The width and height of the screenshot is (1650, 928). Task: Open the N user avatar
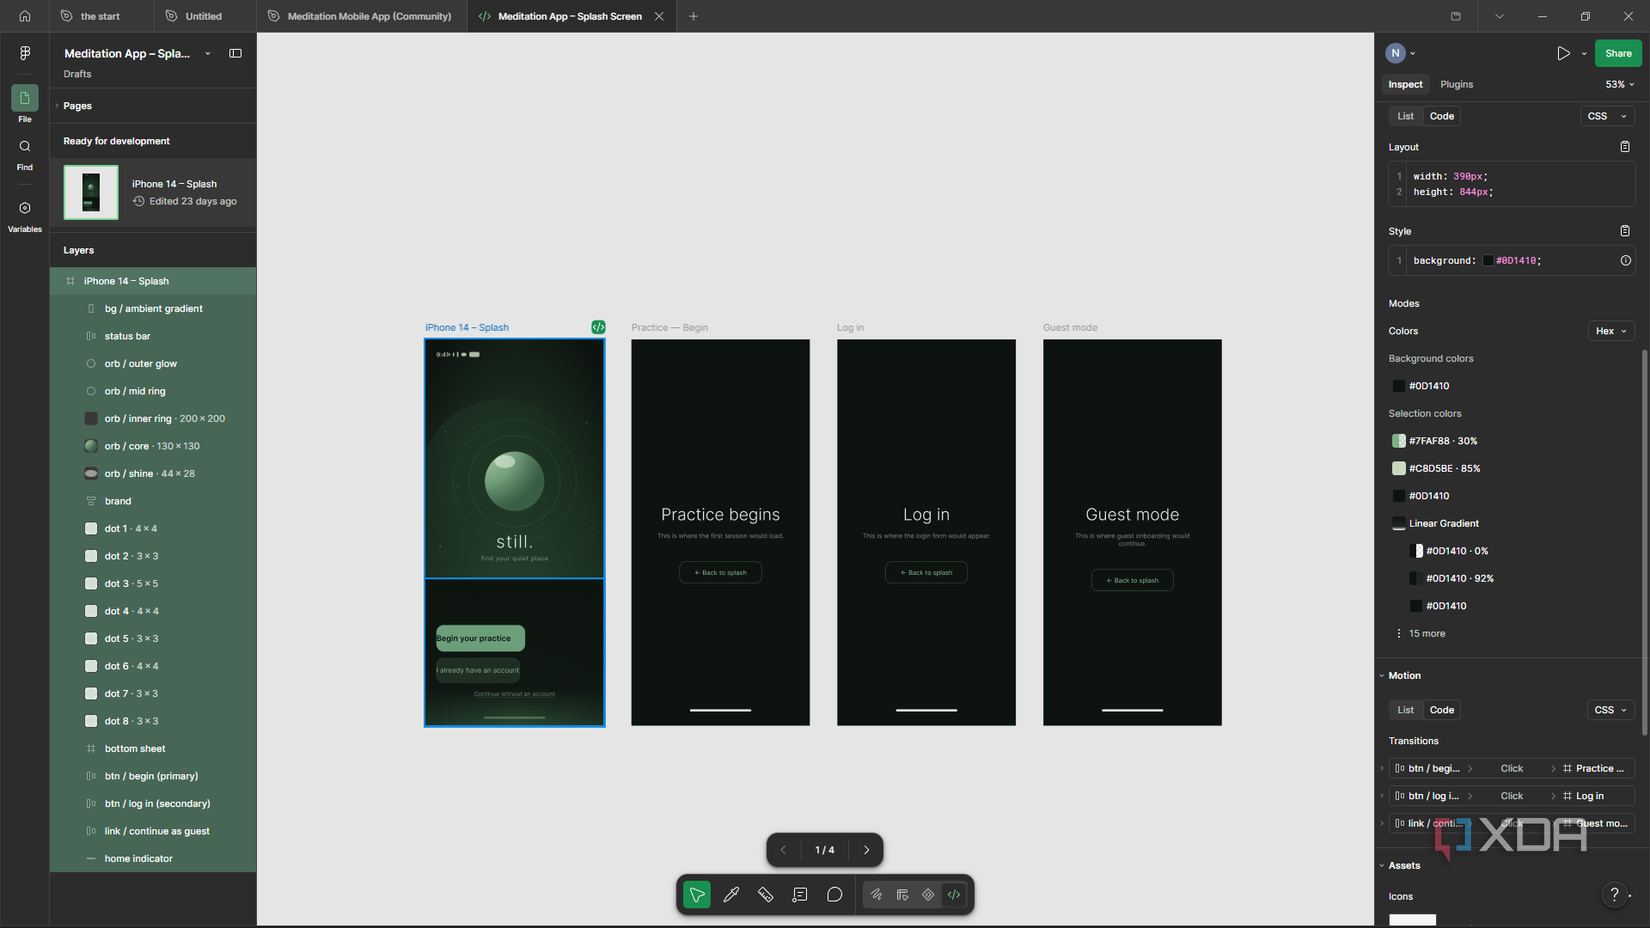coord(1396,53)
